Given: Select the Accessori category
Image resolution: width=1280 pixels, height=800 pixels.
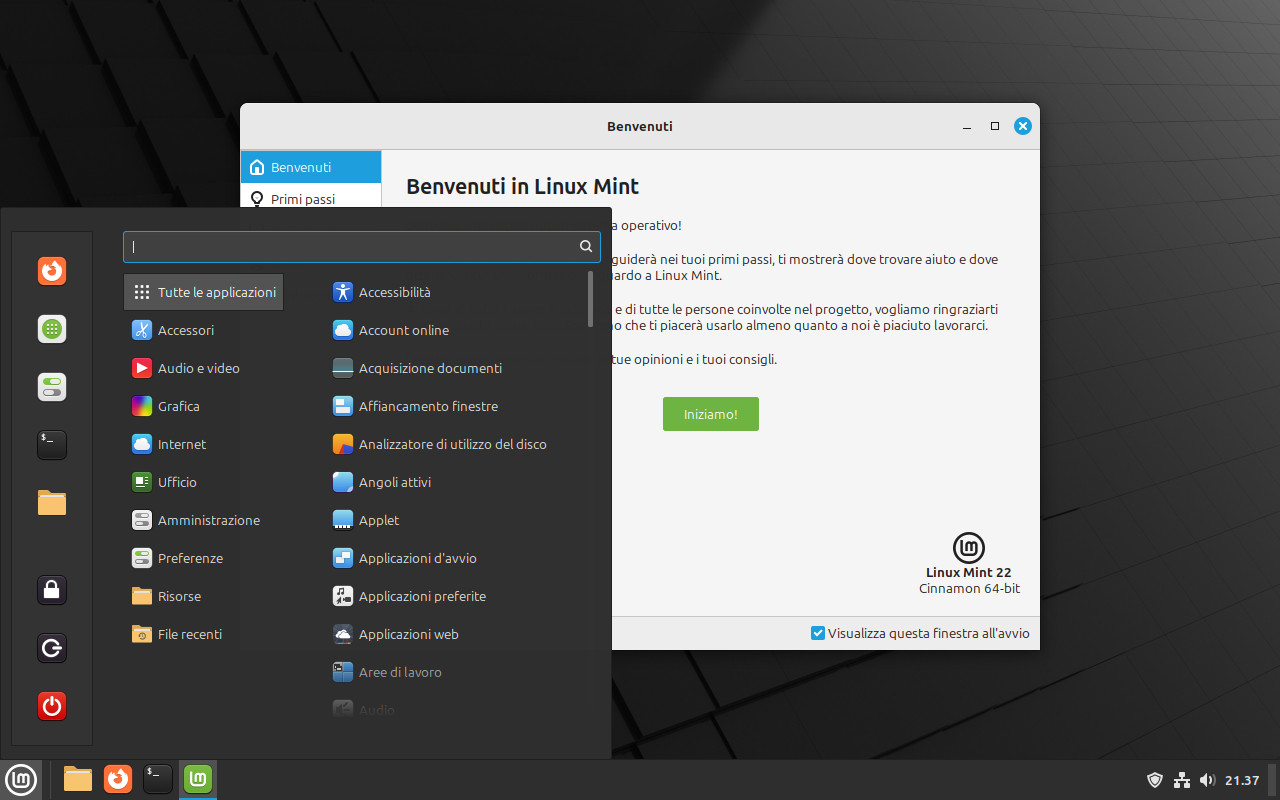Looking at the screenshot, I should [186, 330].
